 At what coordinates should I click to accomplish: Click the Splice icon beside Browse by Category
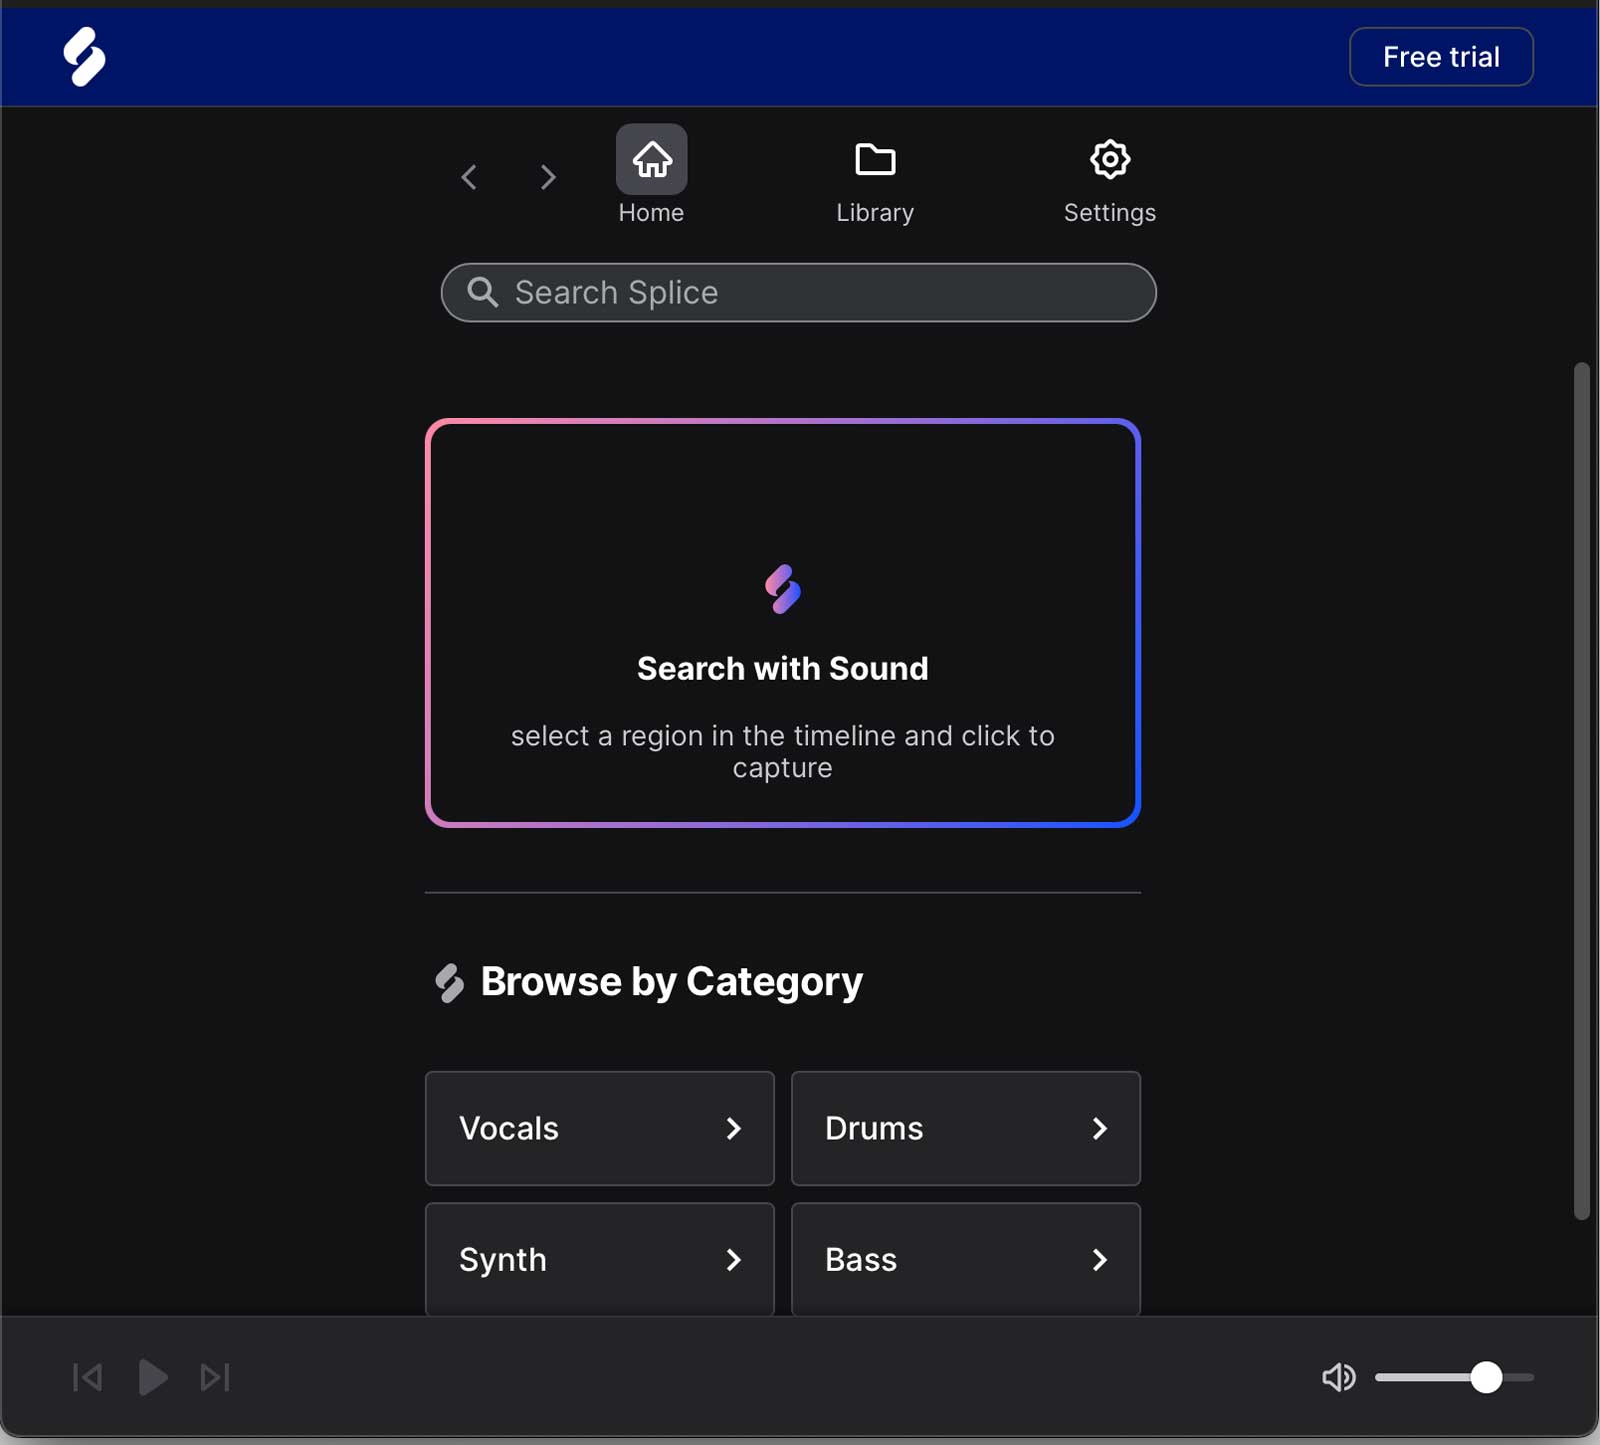[450, 983]
